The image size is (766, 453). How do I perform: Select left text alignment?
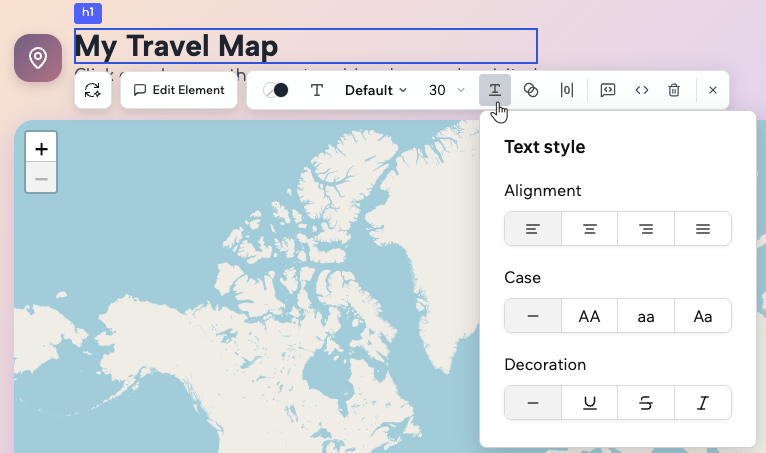[533, 229]
